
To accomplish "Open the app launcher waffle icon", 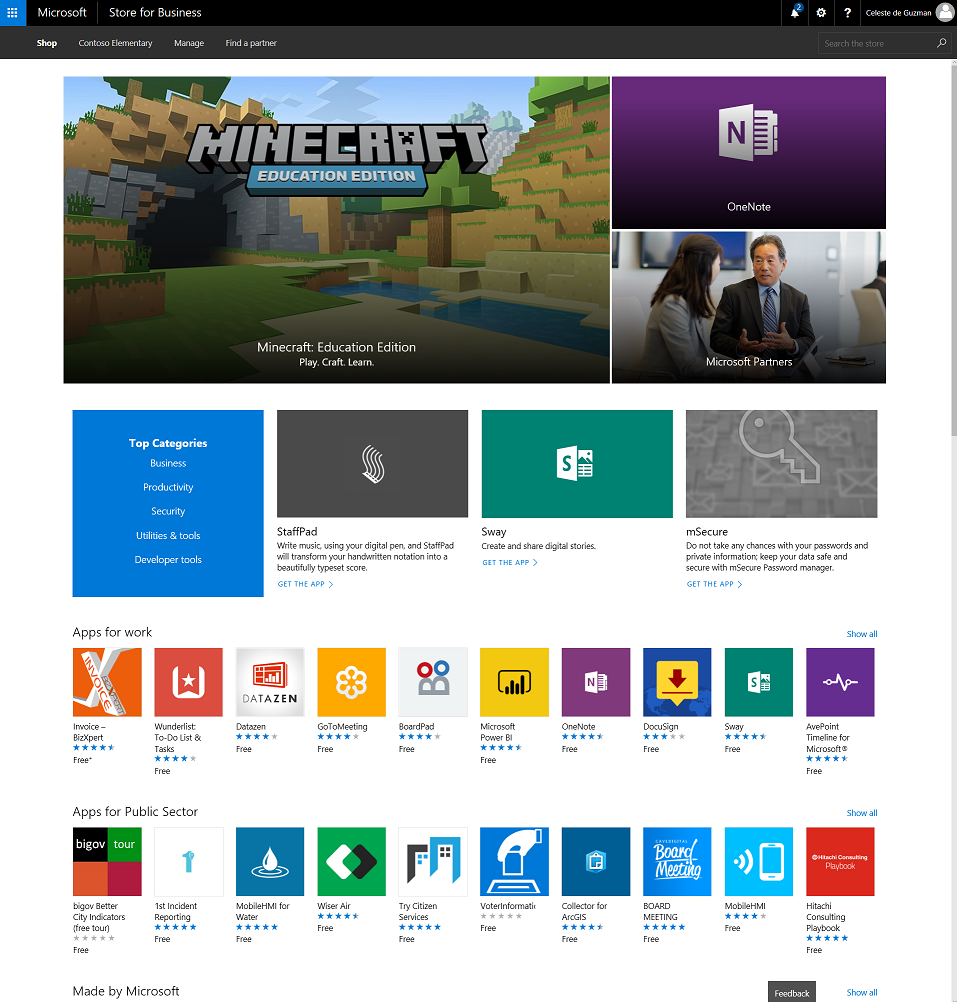I will (13, 13).
